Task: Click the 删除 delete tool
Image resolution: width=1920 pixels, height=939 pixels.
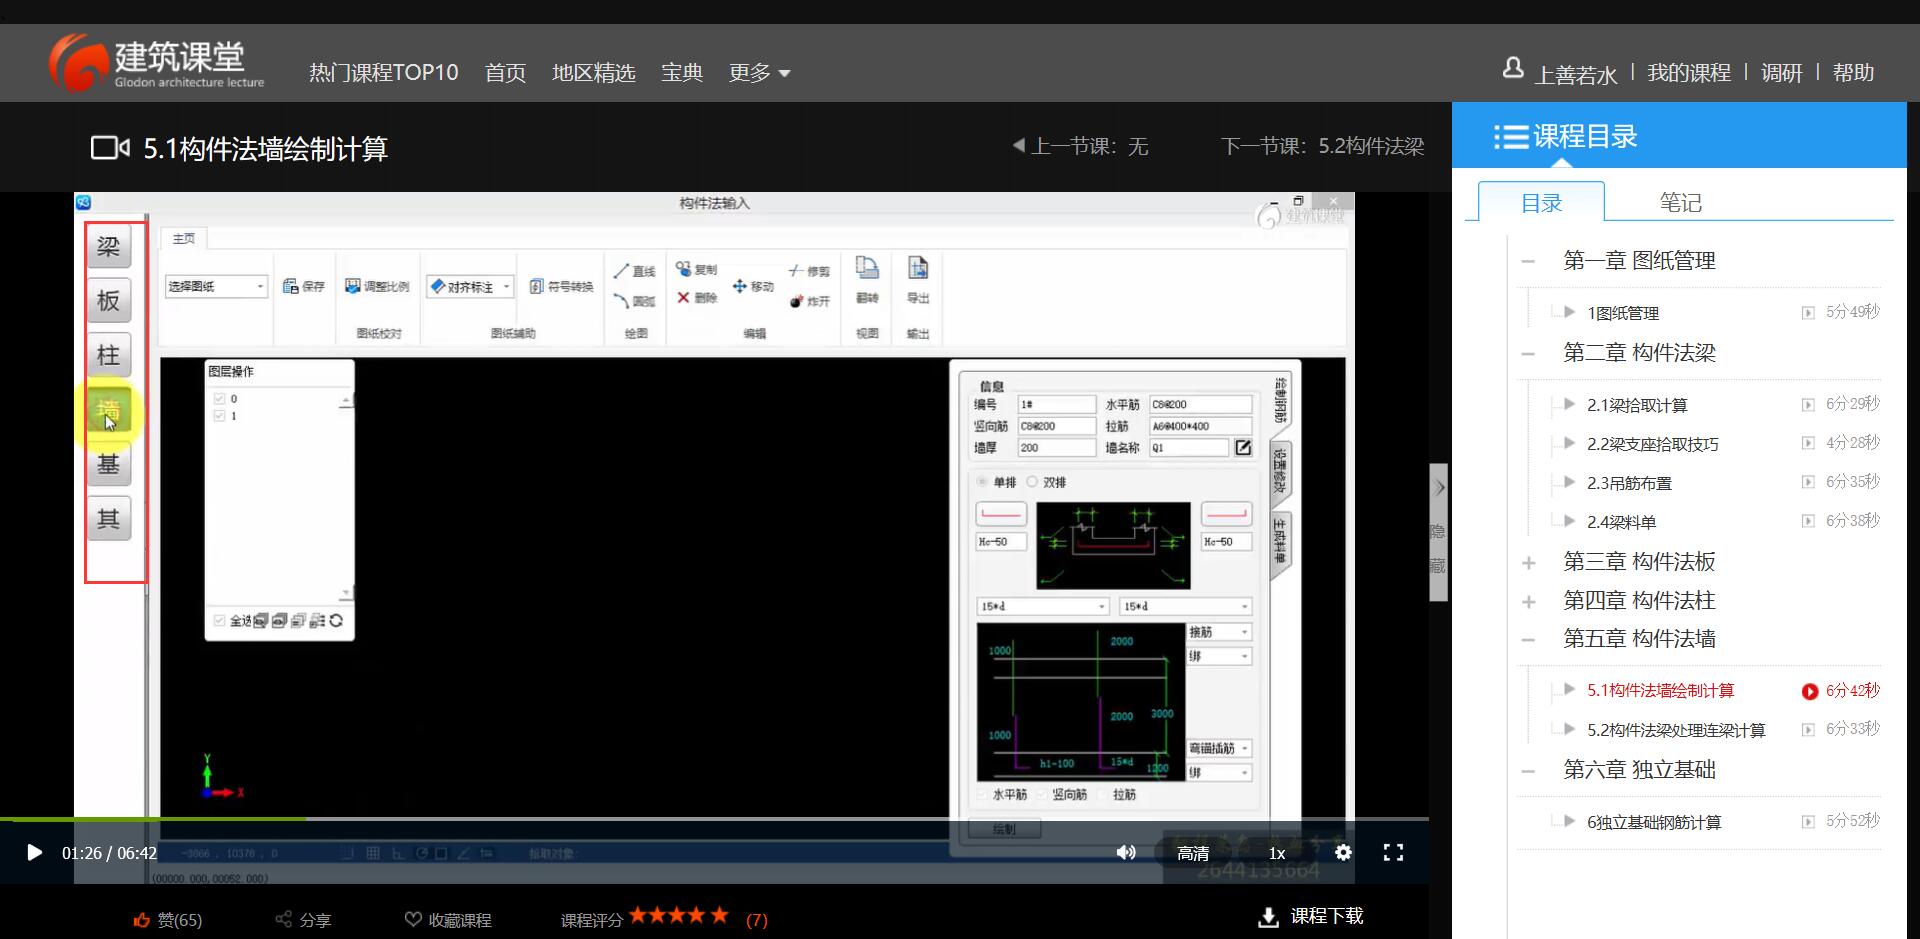Action: (x=697, y=297)
